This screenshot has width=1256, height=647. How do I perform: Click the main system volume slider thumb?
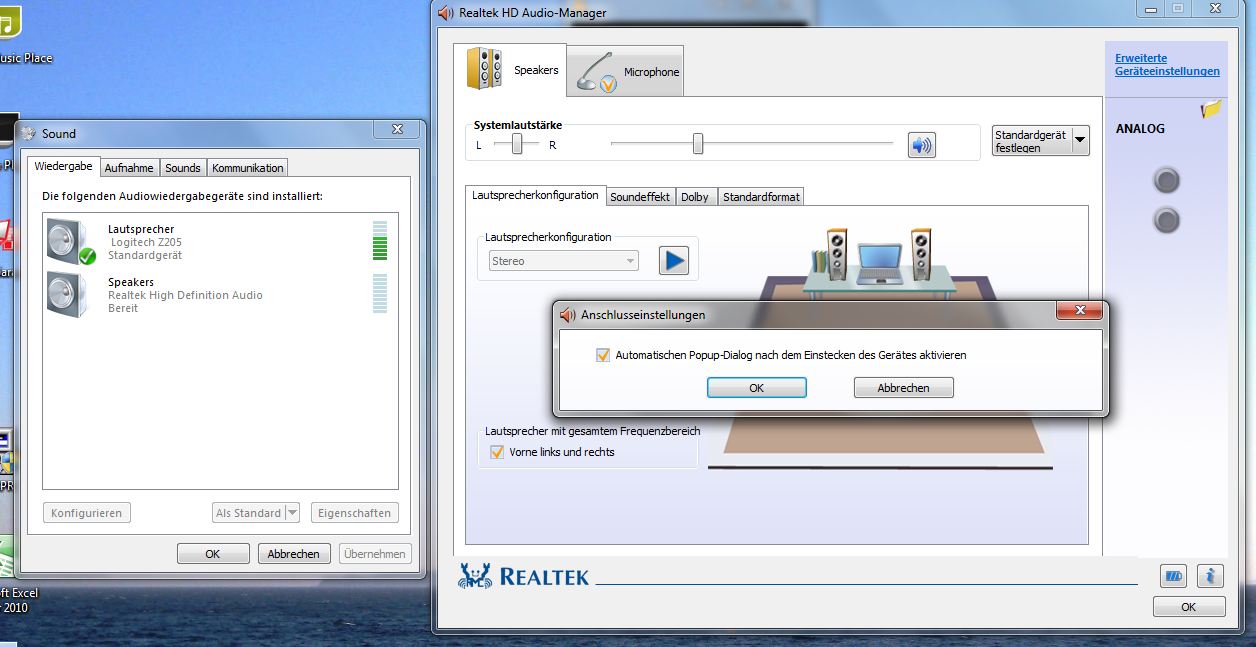(698, 144)
